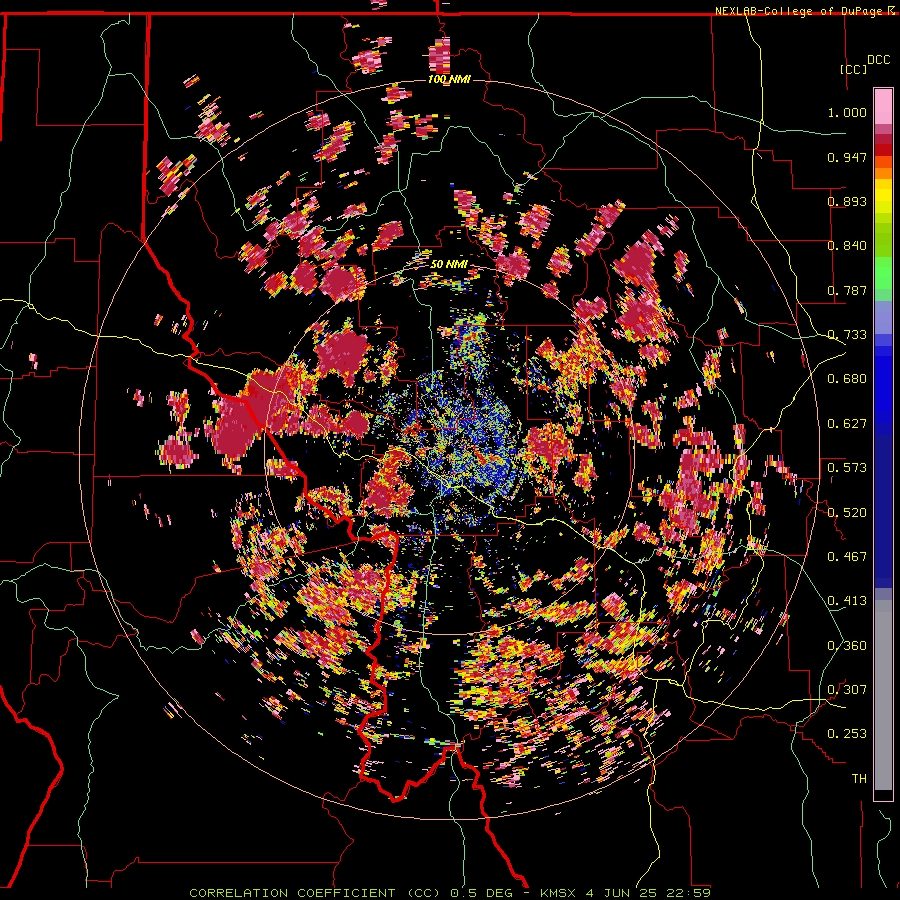Click the 0.573 legend value
900x900 pixels.
pyautogui.click(x=847, y=468)
